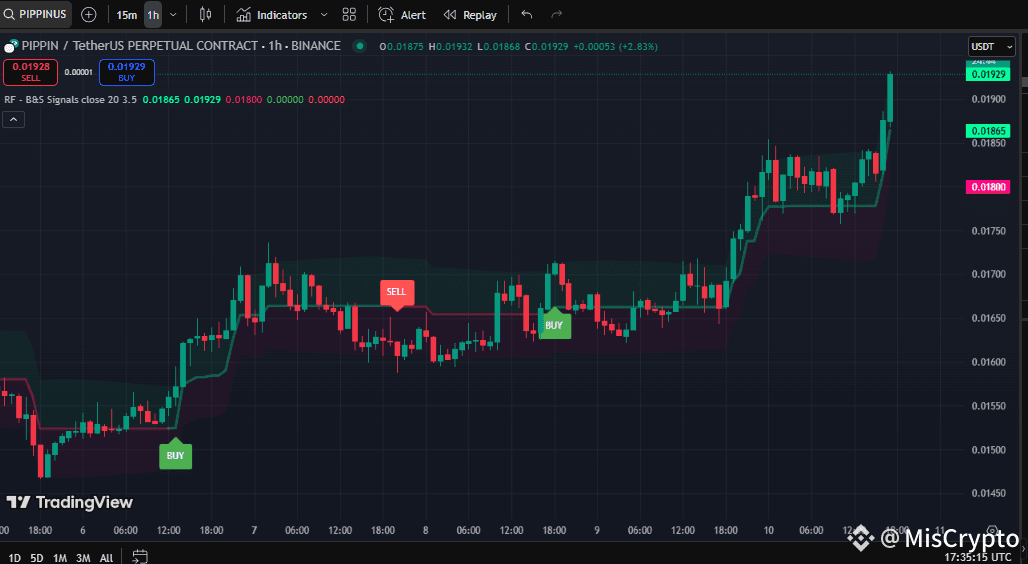
Task: Open the Indicators panel
Action: click(x=271, y=14)
